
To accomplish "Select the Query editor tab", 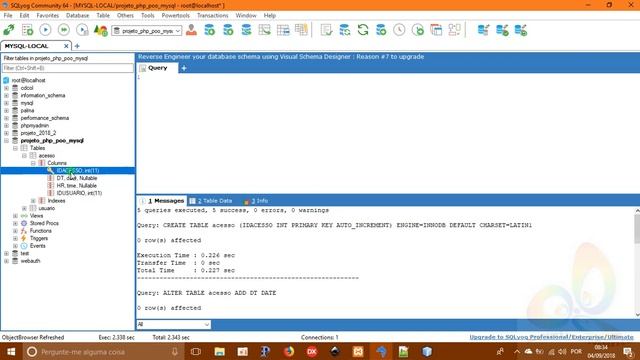I will (158, 68).
